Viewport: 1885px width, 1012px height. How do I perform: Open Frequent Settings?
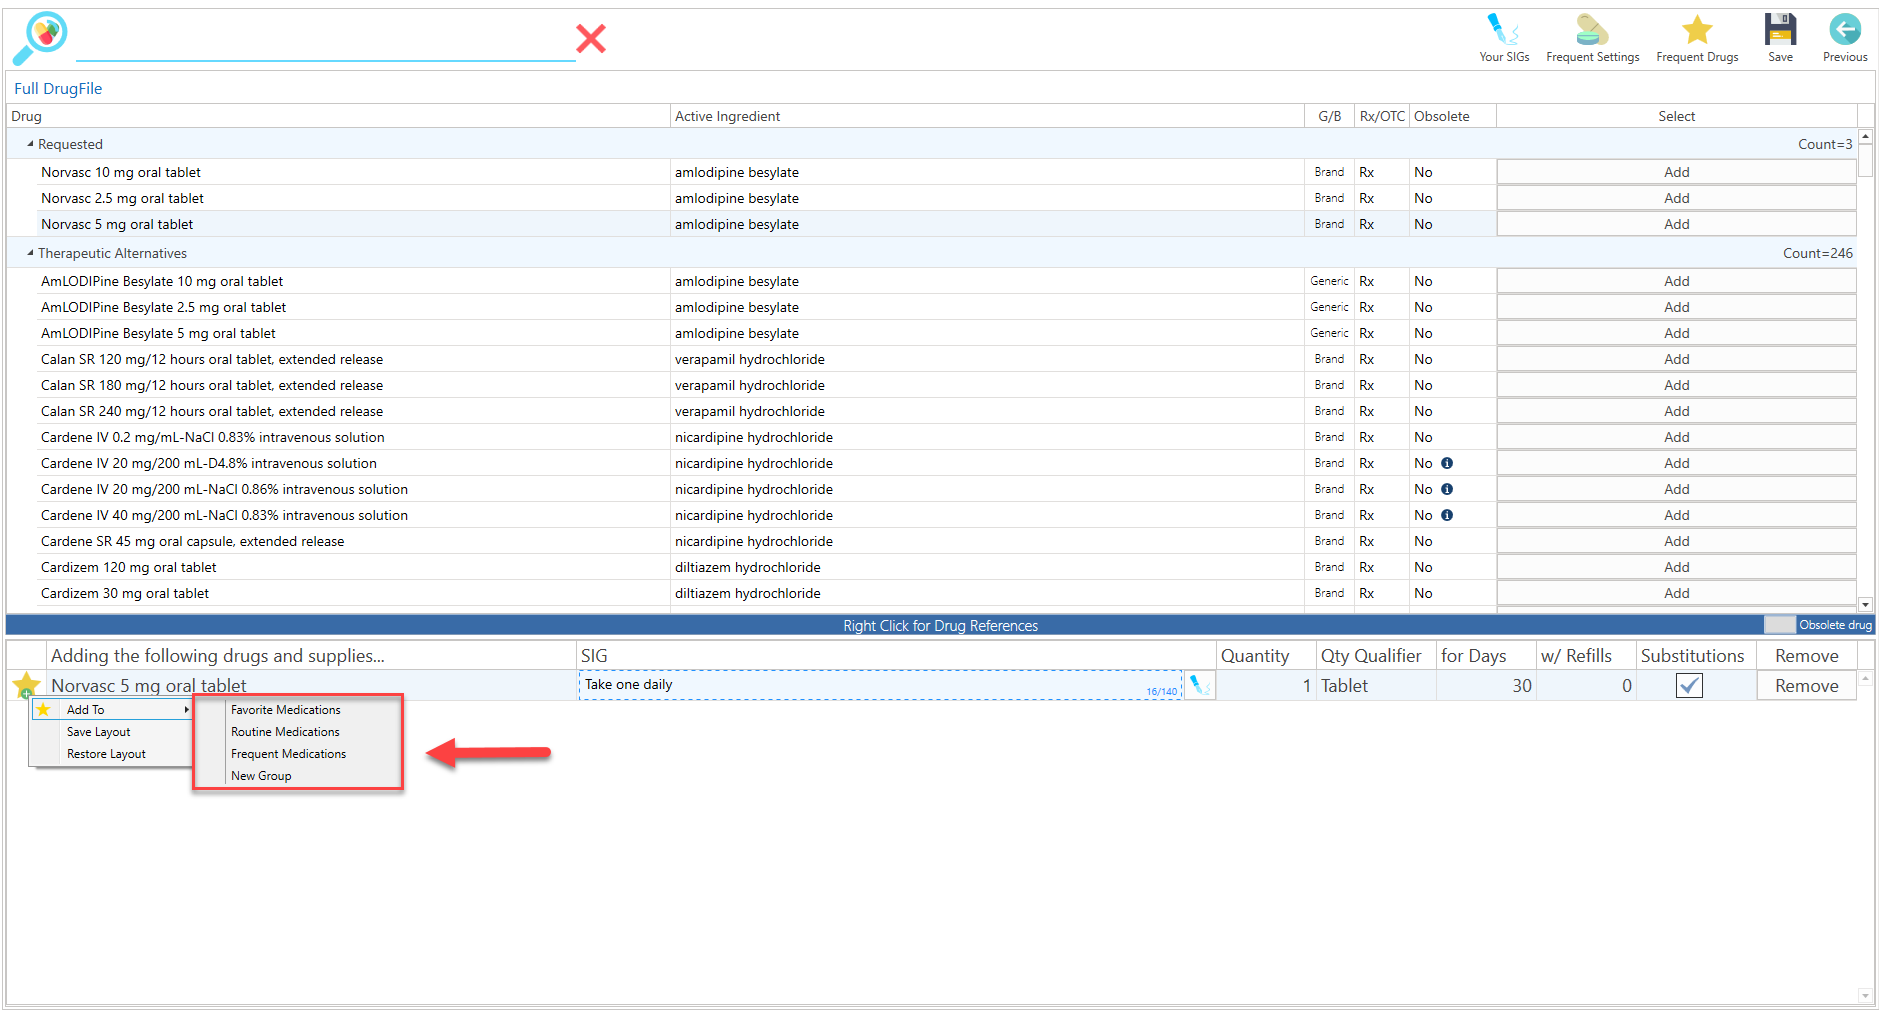click(x=1592, y=38)
